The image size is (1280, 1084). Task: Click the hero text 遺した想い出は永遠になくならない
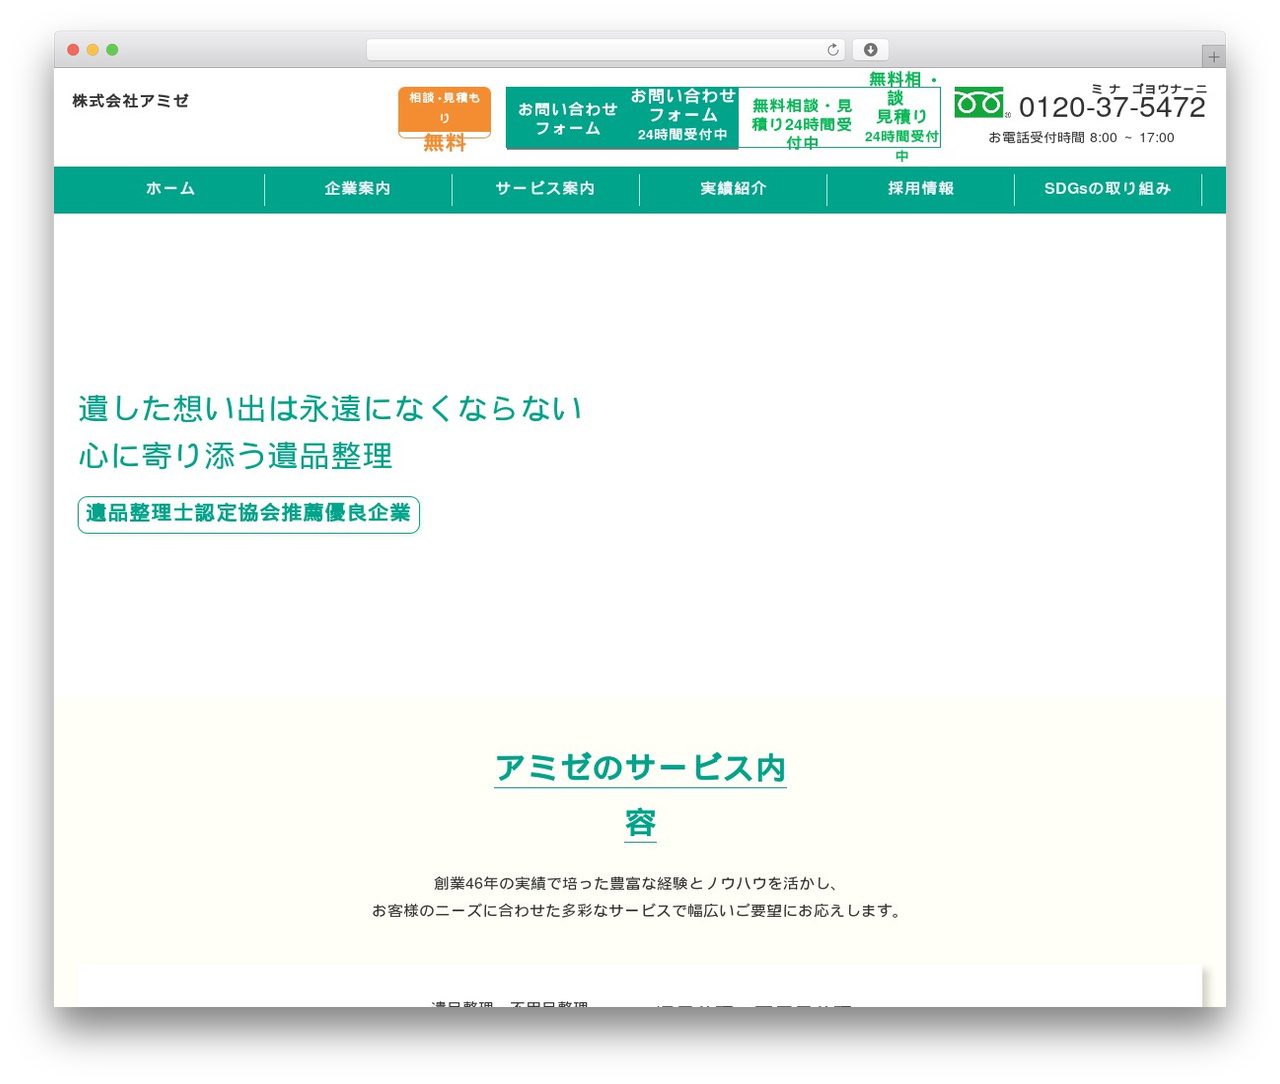click(330, 408)
